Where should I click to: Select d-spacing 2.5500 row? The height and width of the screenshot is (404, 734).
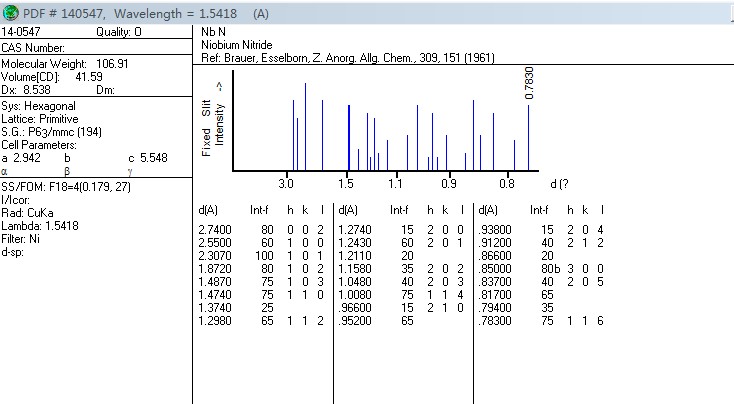(x=261, y=243)
